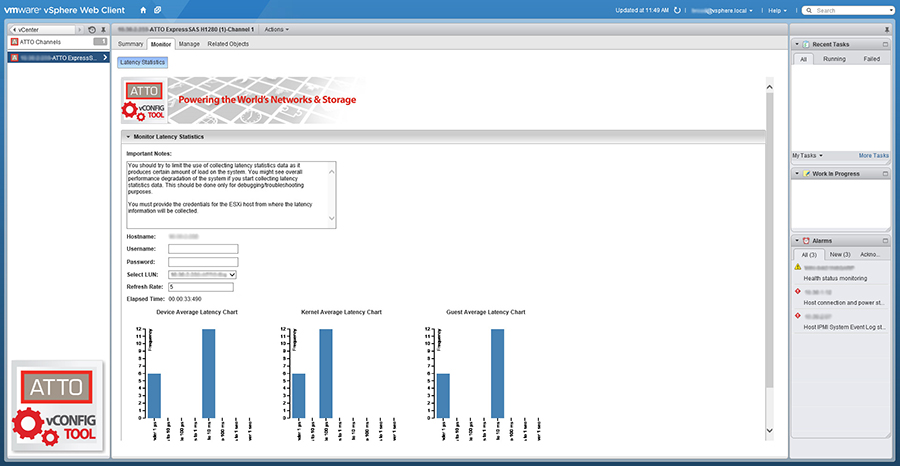Select the Monitor tab
This screenshot has height=466, width=900.
(161, 44)
